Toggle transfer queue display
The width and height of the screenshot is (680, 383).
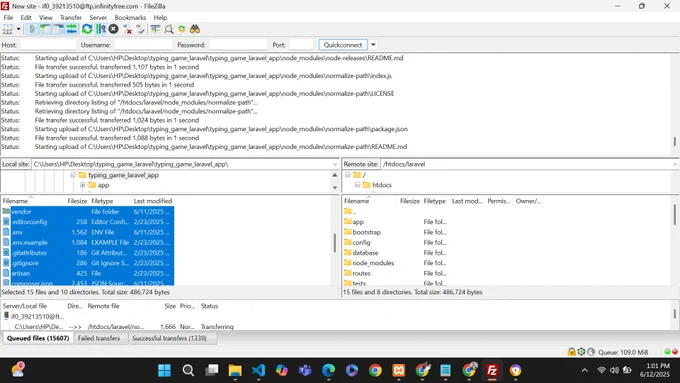tap(72, 29)
